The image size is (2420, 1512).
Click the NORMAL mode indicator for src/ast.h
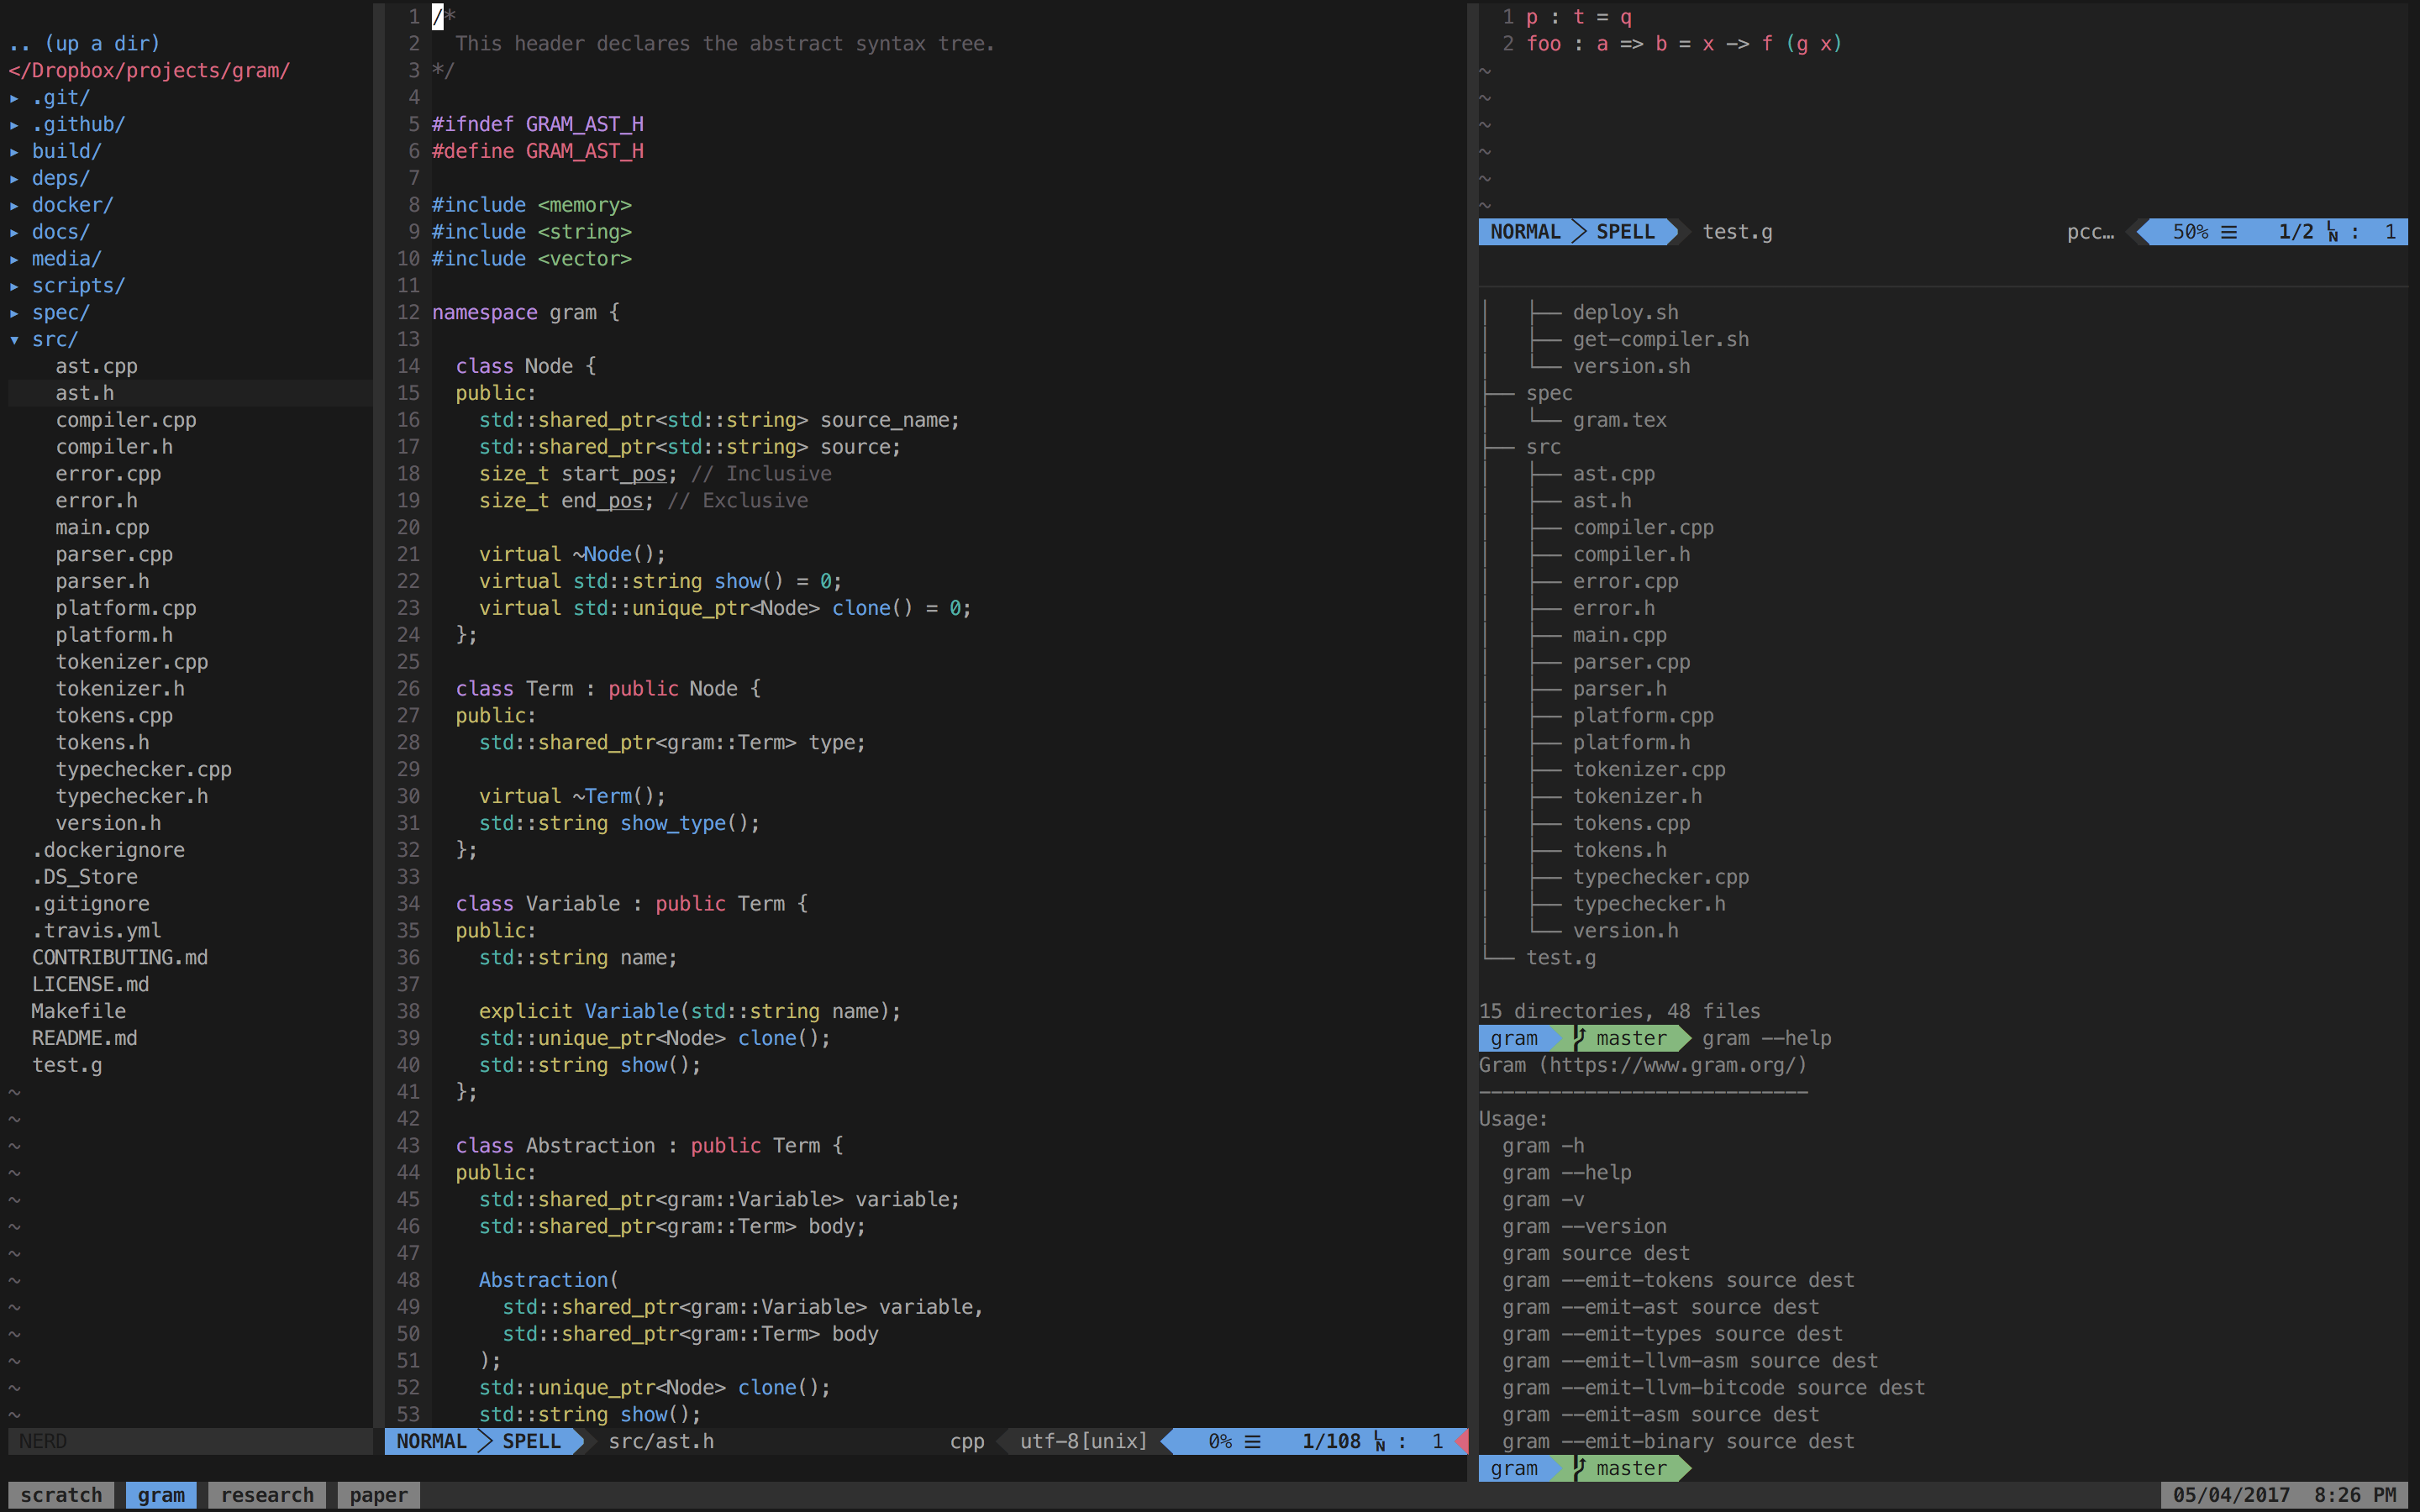click(x=431, y=1442)
